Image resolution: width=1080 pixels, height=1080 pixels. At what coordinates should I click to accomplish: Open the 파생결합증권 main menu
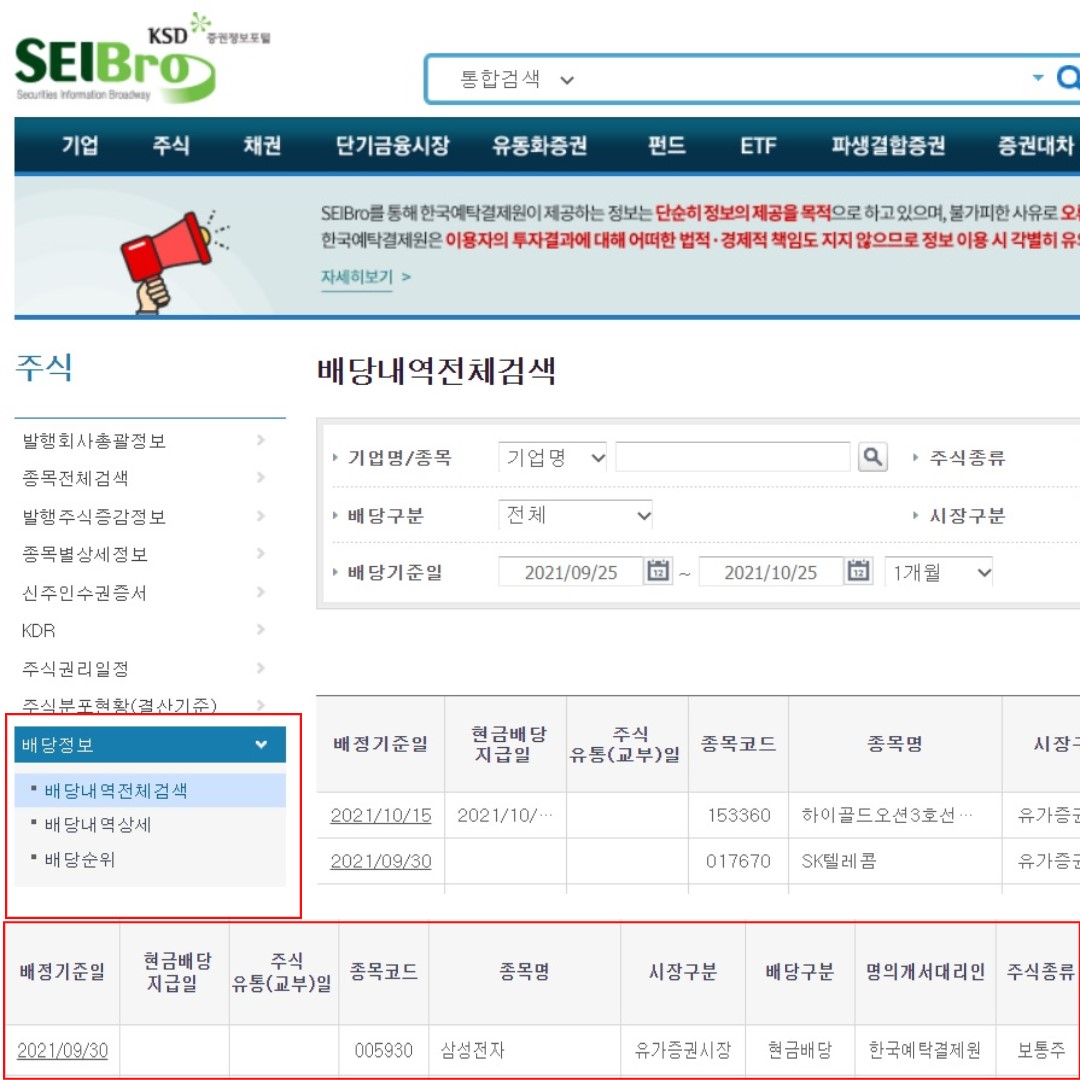[x=888, y=145]
